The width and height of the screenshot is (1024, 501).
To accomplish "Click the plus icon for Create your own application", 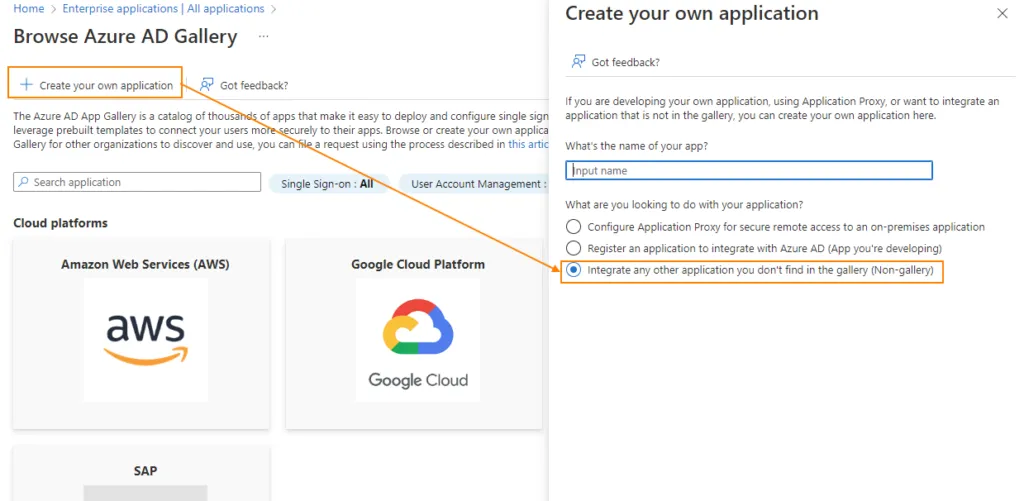I will 26,84.
